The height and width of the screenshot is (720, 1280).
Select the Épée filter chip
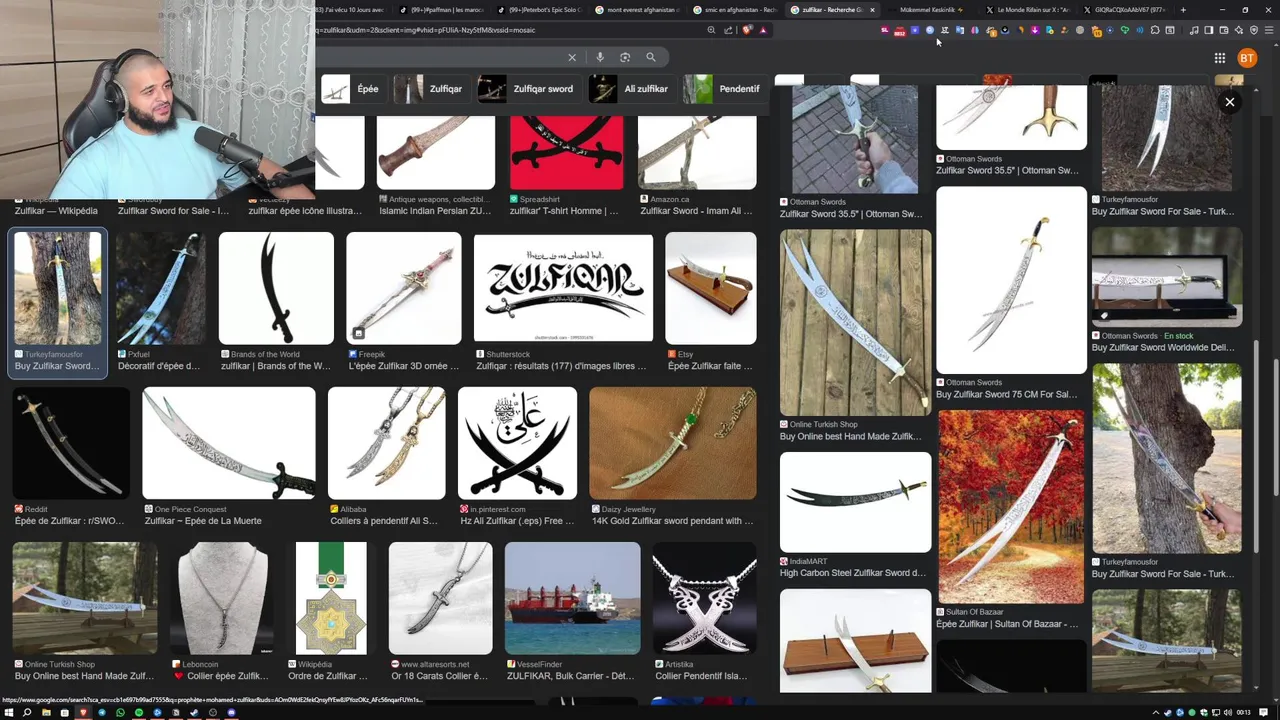tap(353, 89)
